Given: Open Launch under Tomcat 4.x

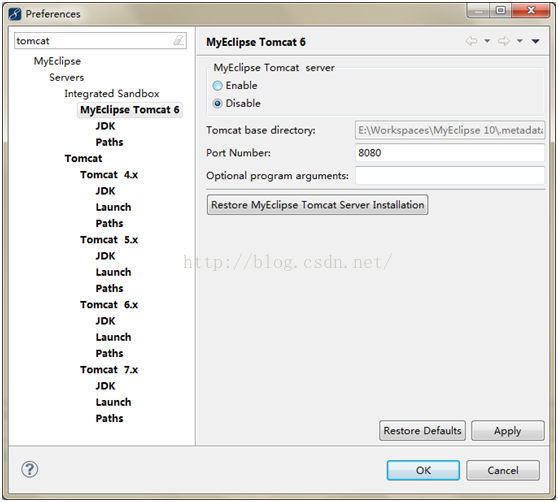Looking at the screenshot, I should (113, 207).
